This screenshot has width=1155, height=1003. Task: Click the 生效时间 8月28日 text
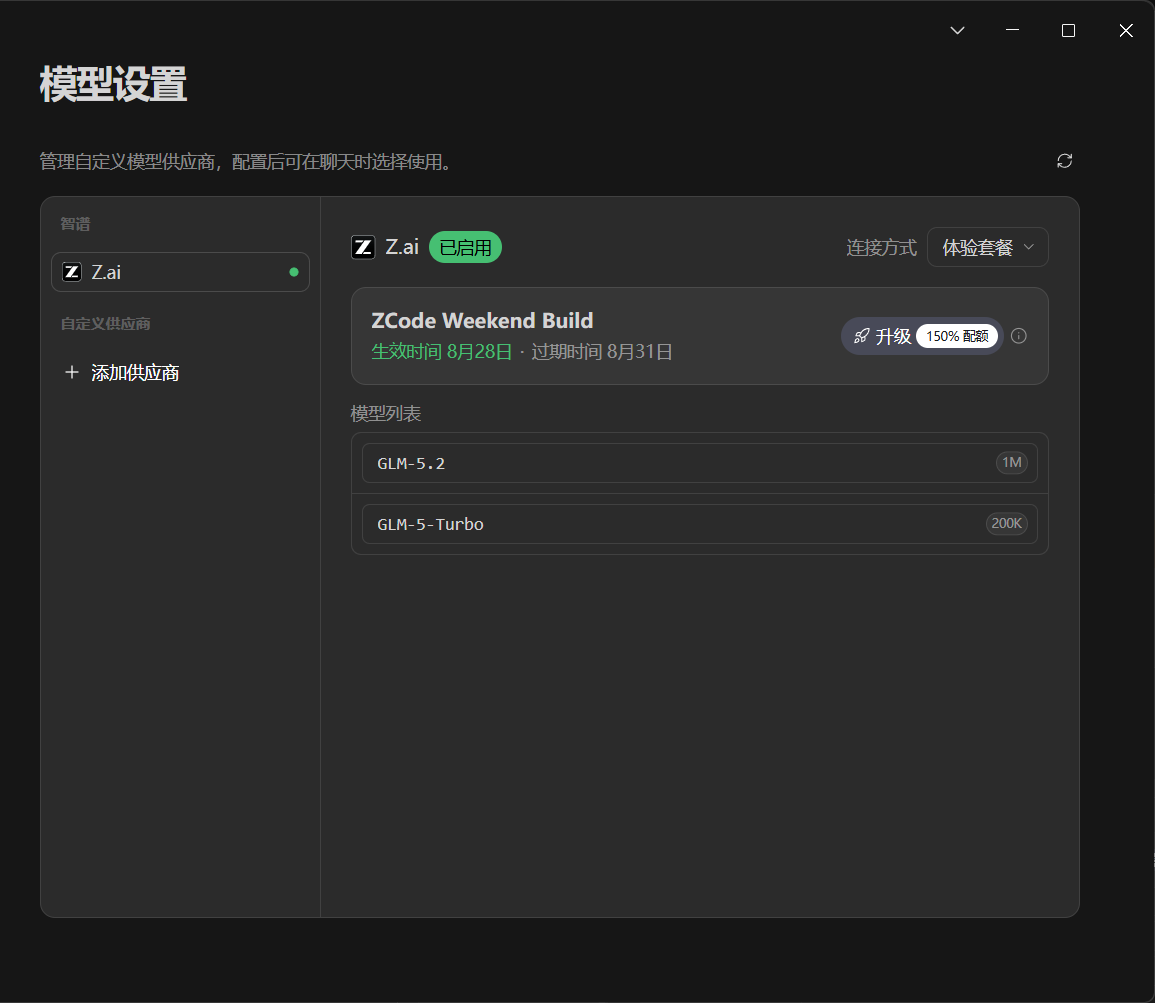click(441, 352)
